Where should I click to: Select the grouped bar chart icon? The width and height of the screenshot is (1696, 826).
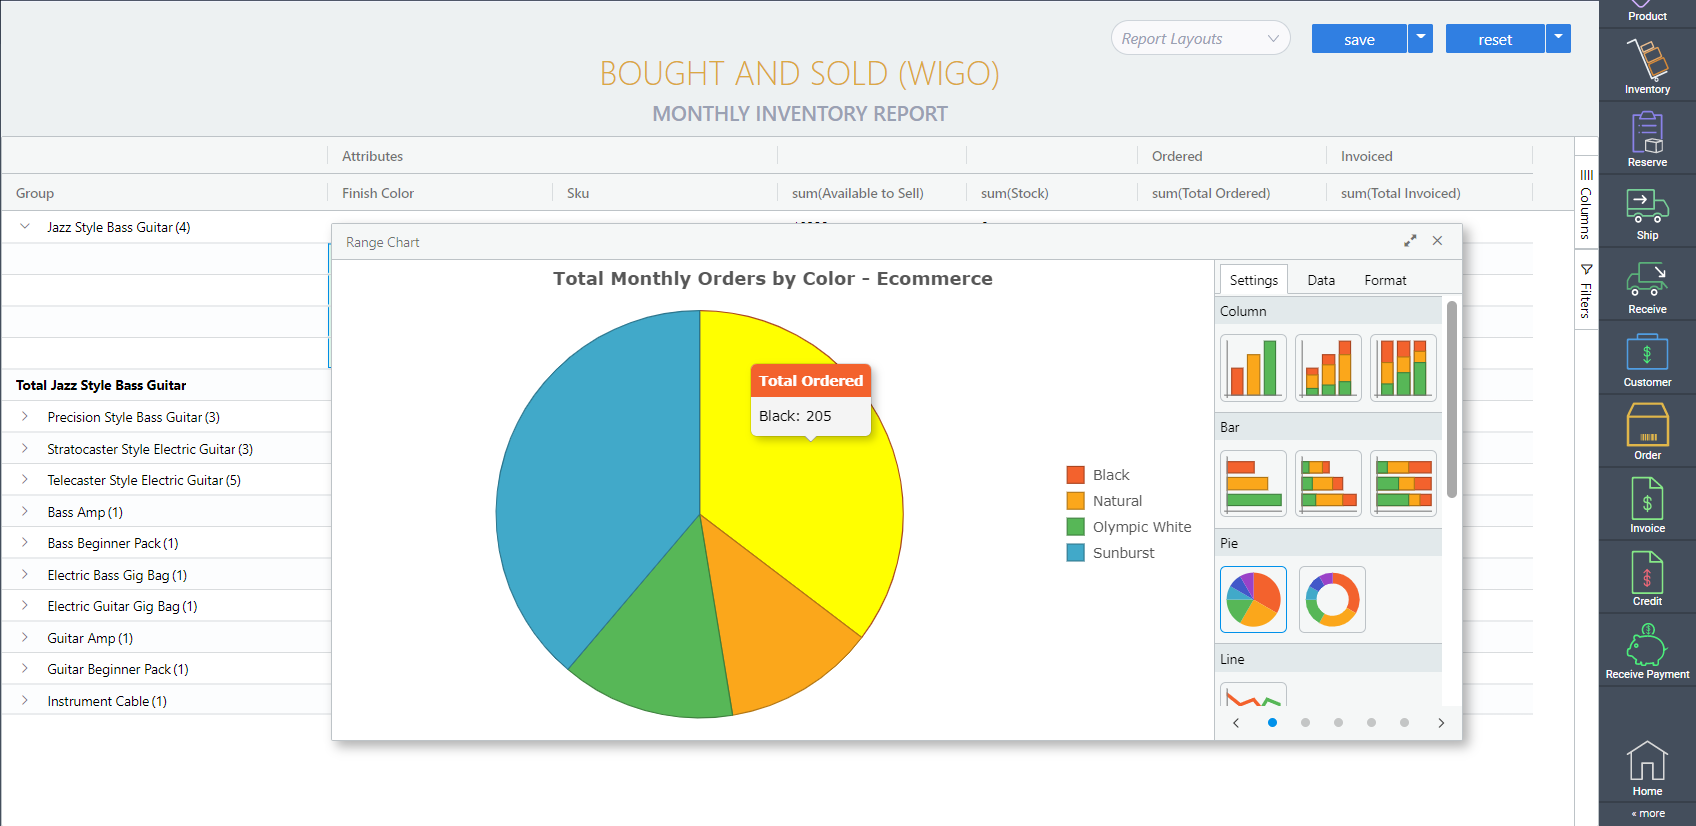tap(1253, 483)
